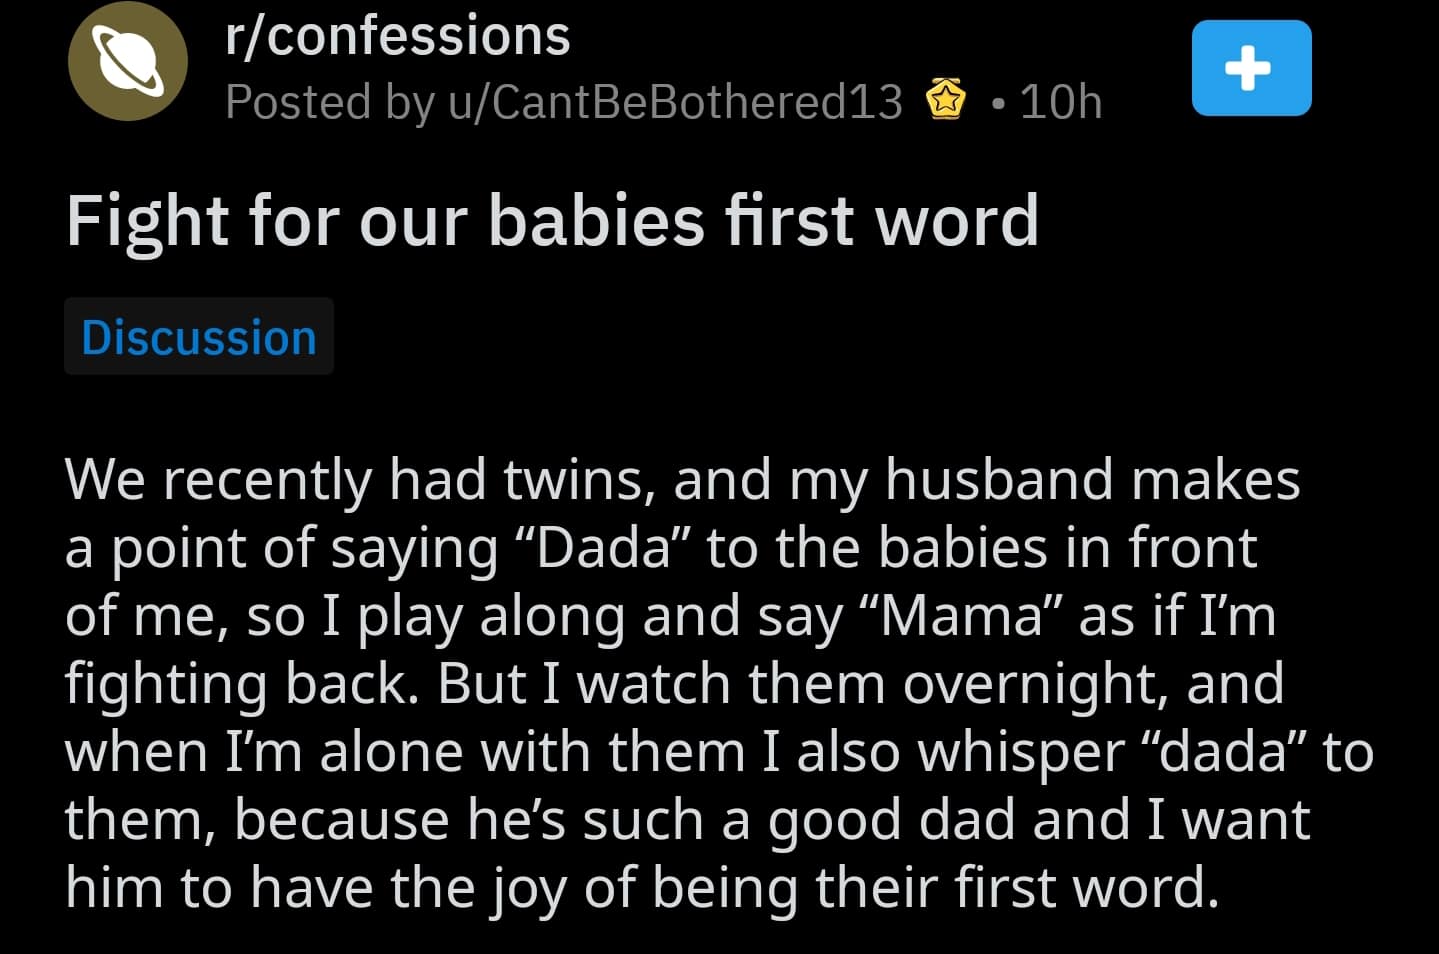
Task: Click the word "husband" in the first line
Action: [x=999, y=480]
